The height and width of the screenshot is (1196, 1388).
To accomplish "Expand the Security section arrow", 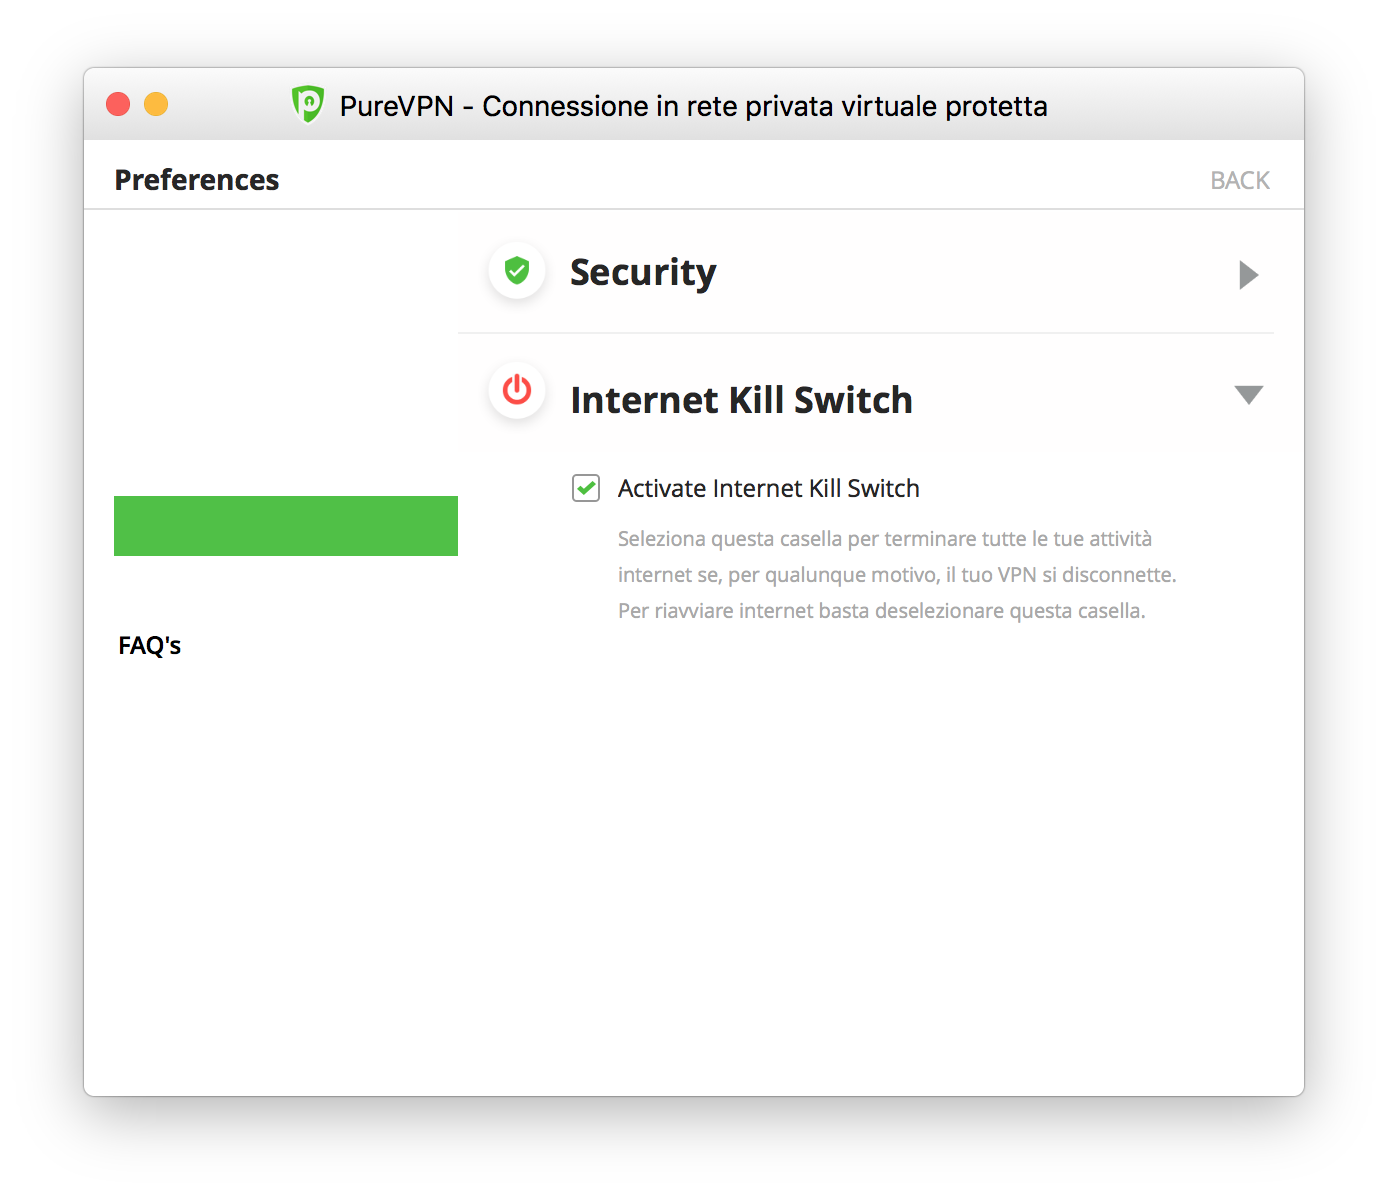I will tap(1248, 275).
